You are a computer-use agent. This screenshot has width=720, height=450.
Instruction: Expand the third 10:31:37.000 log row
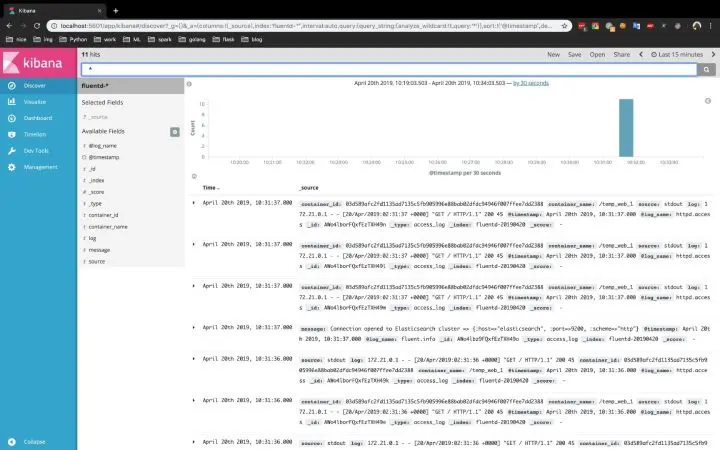click(x=193, y=286)
